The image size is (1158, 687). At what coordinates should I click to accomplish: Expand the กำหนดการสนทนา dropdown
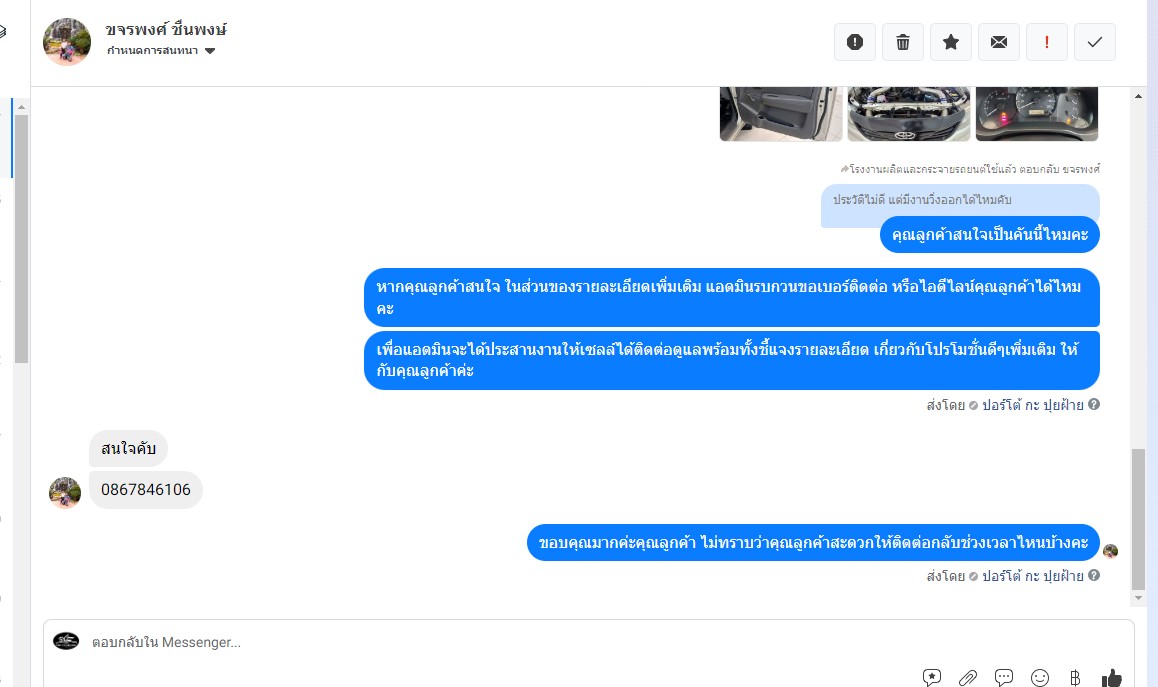point(161,51)
